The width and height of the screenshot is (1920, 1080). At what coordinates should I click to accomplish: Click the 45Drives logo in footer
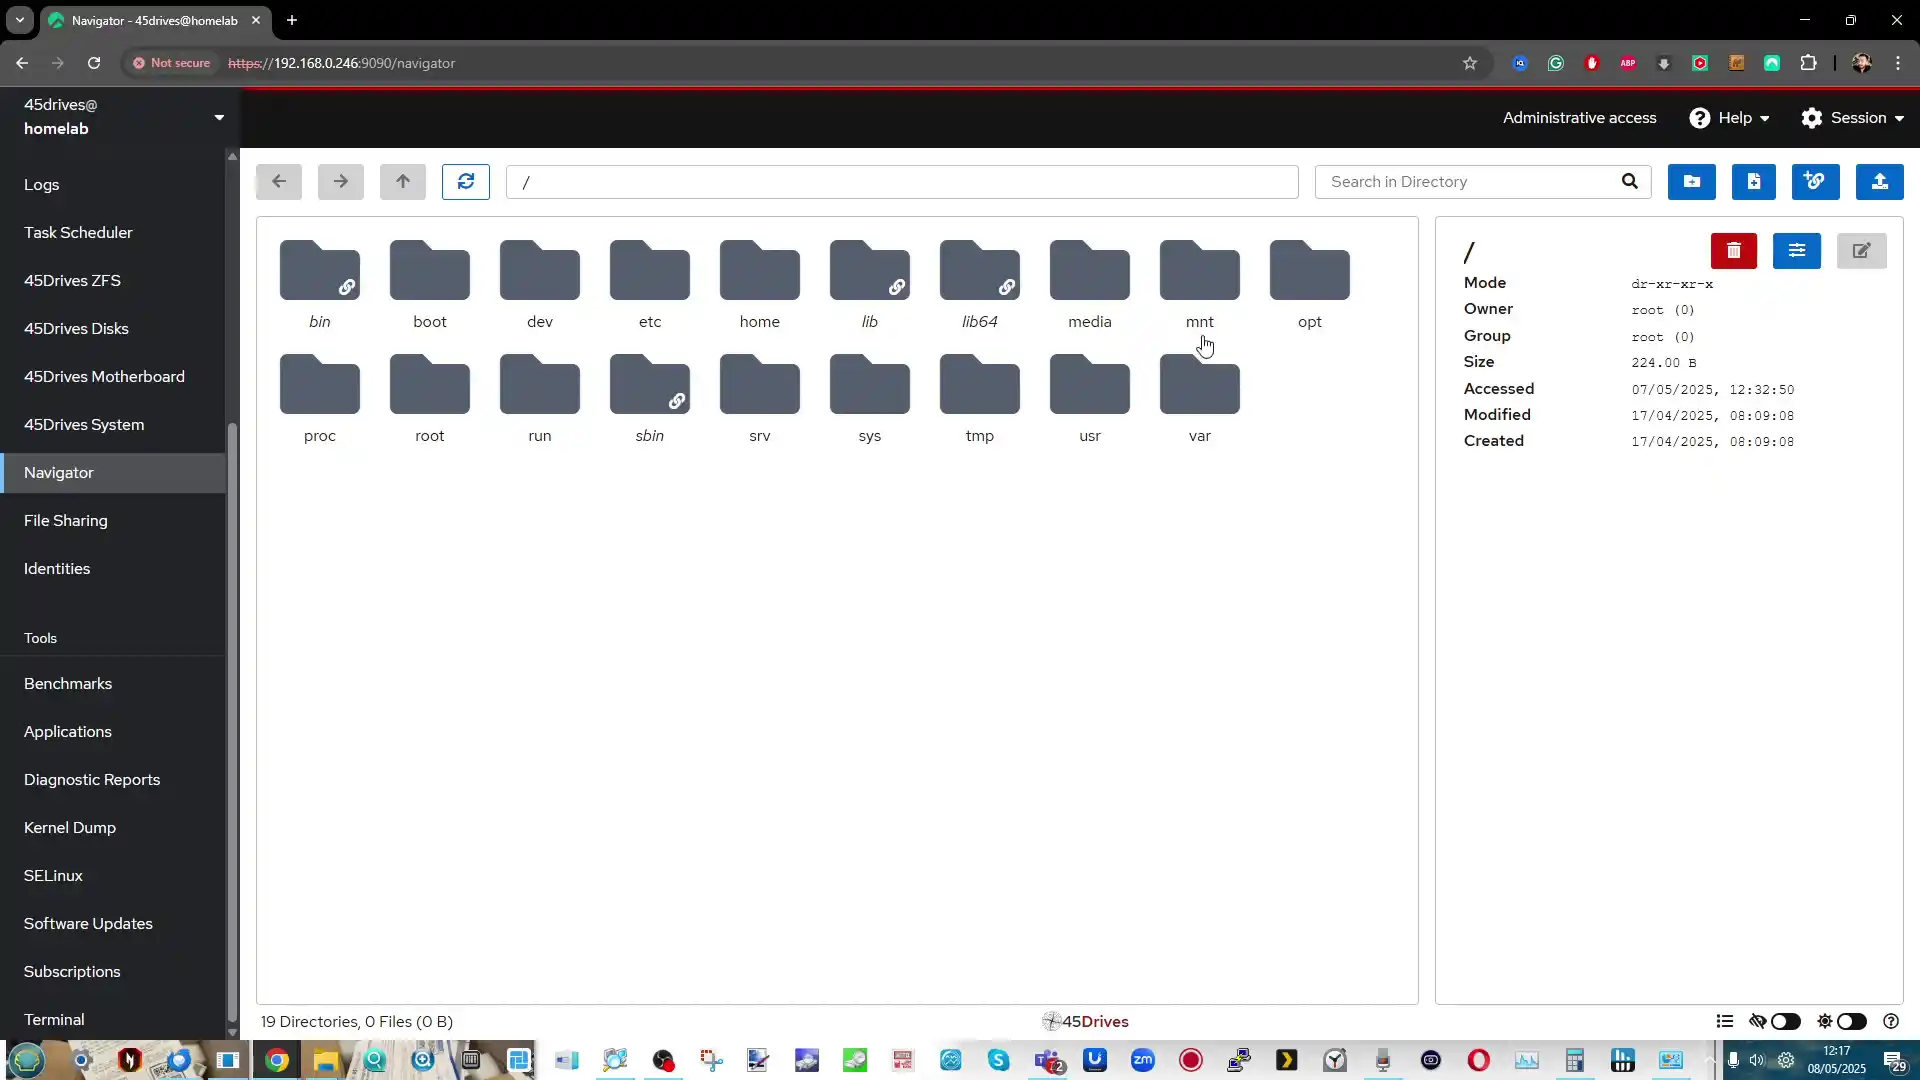tap(1085, 1021)
